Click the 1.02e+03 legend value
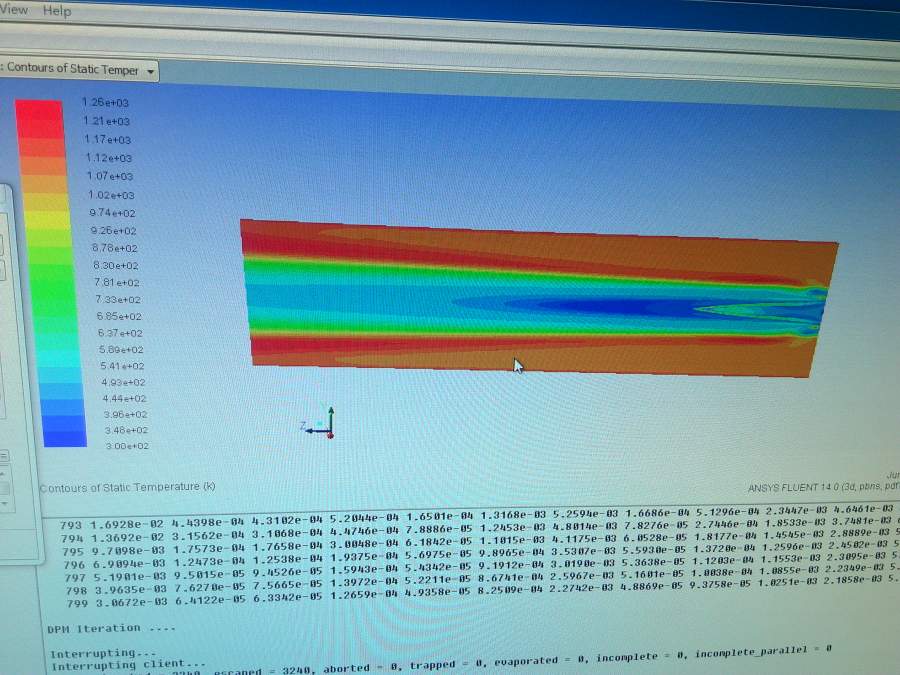 click(111, 195)
